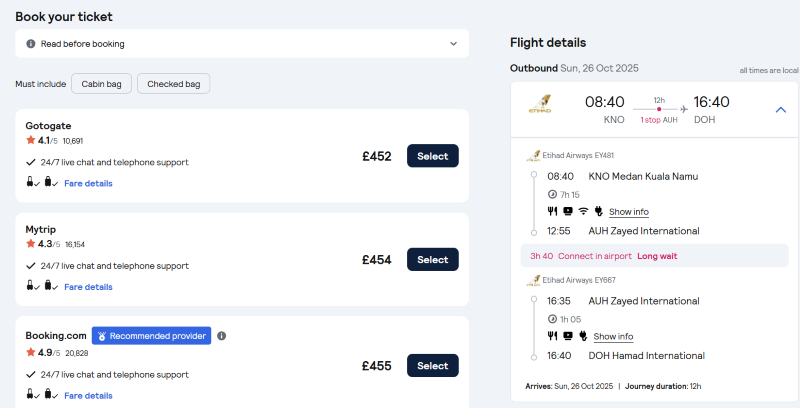Click the Recommended provider badge
Image resolution: width=800 pixels, height=408 pixels.
coord(151,336)
